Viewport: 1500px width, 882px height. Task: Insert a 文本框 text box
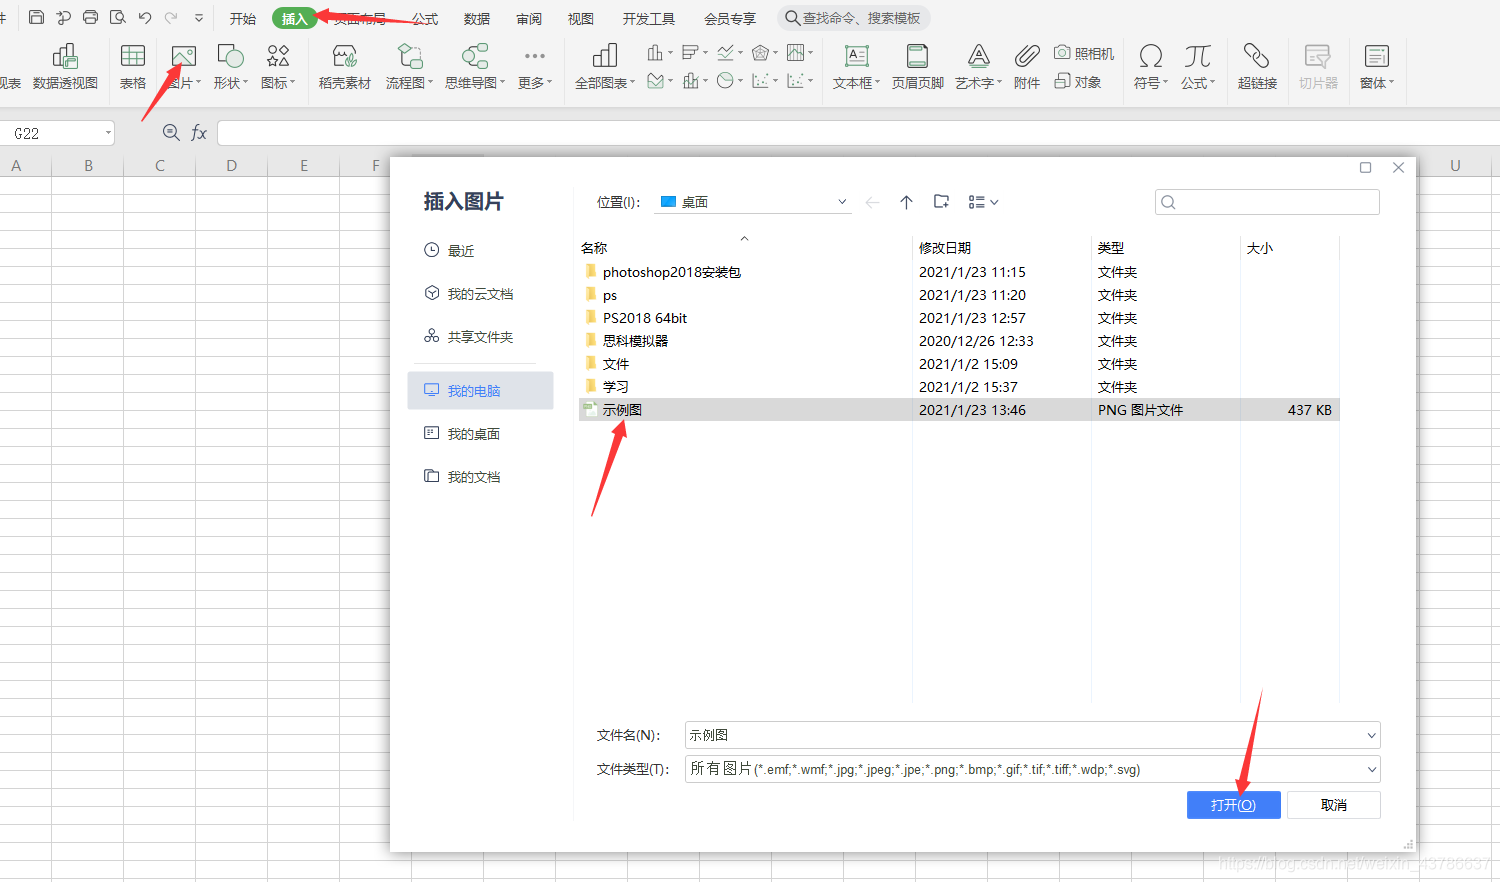click(x=857, y=67)
